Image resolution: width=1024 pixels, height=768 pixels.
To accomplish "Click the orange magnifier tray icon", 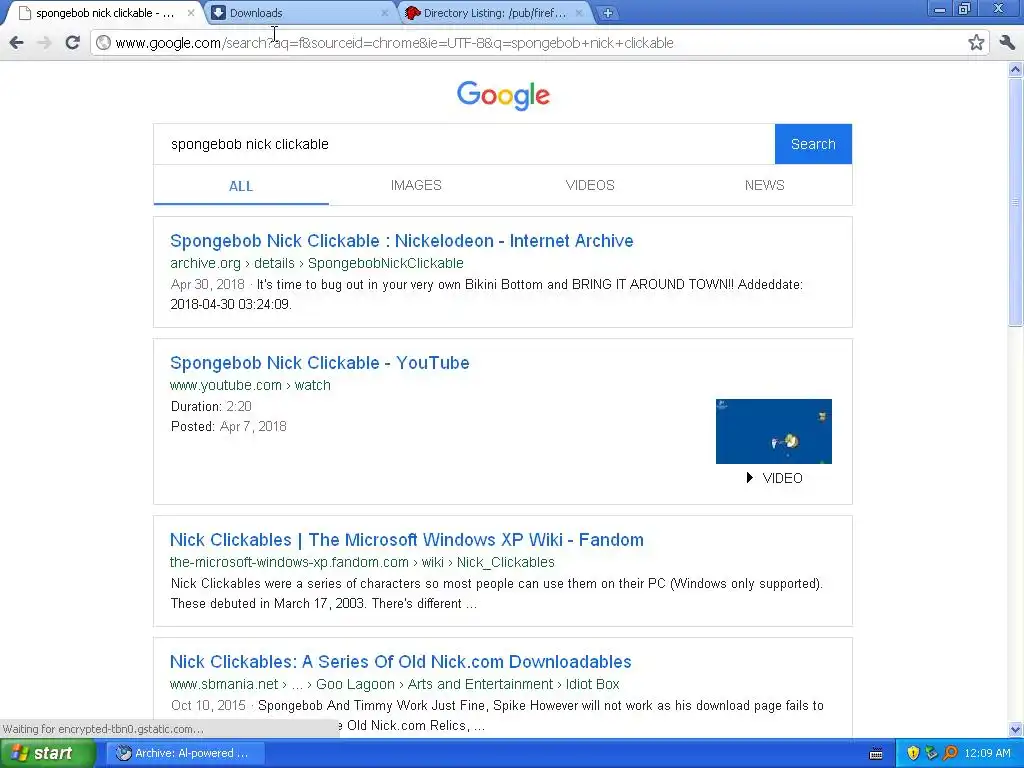I will pos(950,753).
